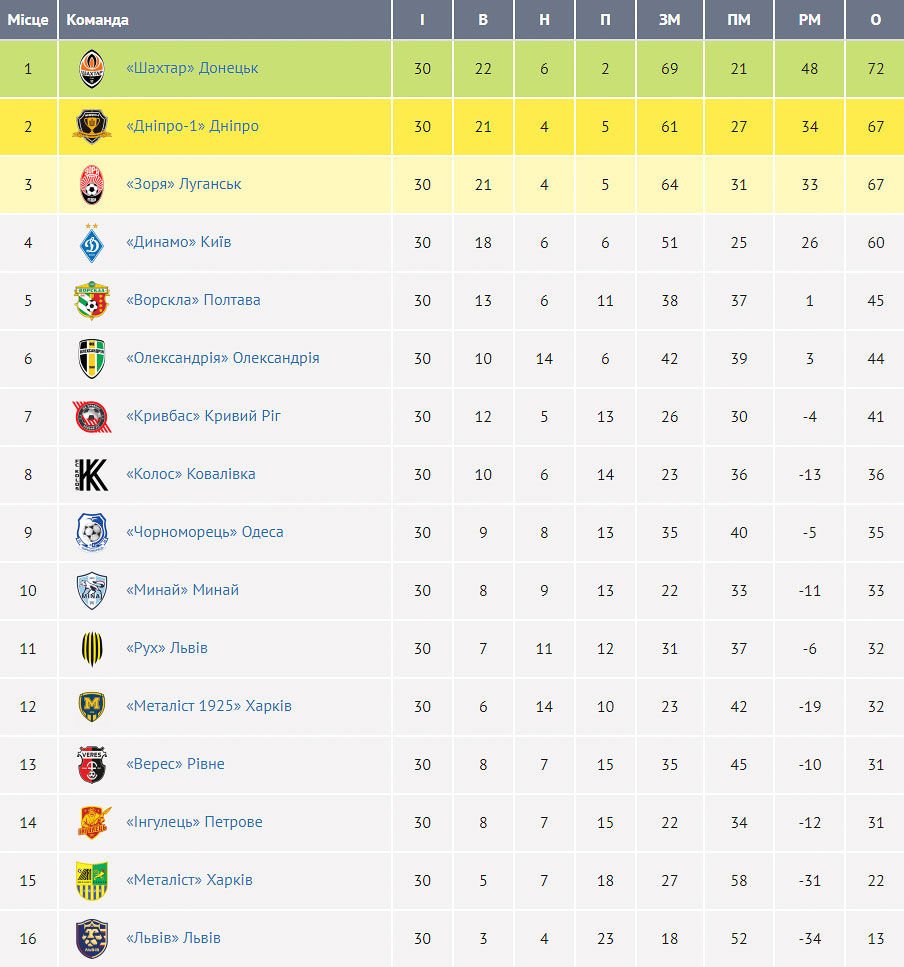
Task: Click the Chornomorets Odesa crest
Action: point(92,532)
